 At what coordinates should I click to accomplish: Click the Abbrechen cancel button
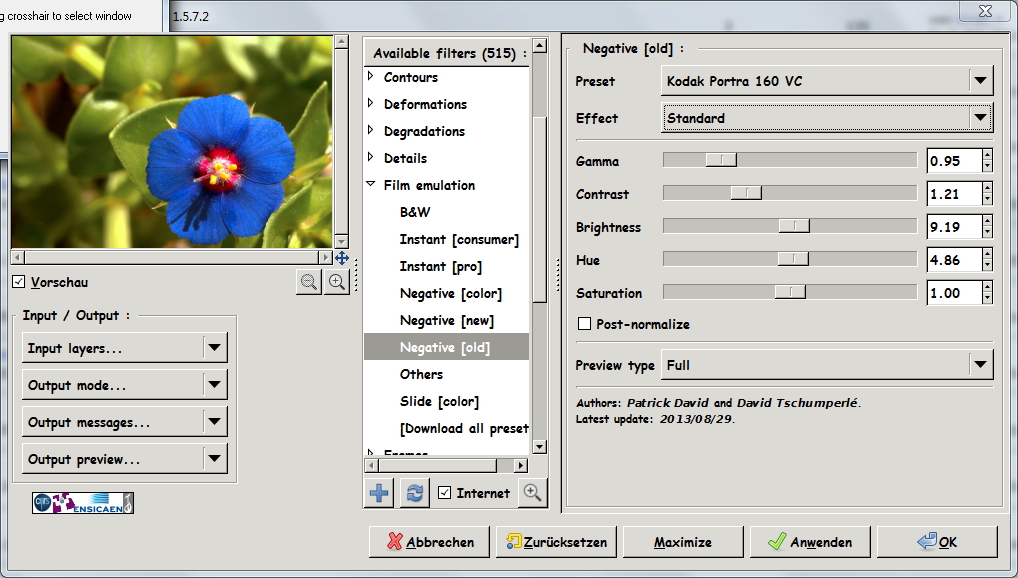pos(429,542)
